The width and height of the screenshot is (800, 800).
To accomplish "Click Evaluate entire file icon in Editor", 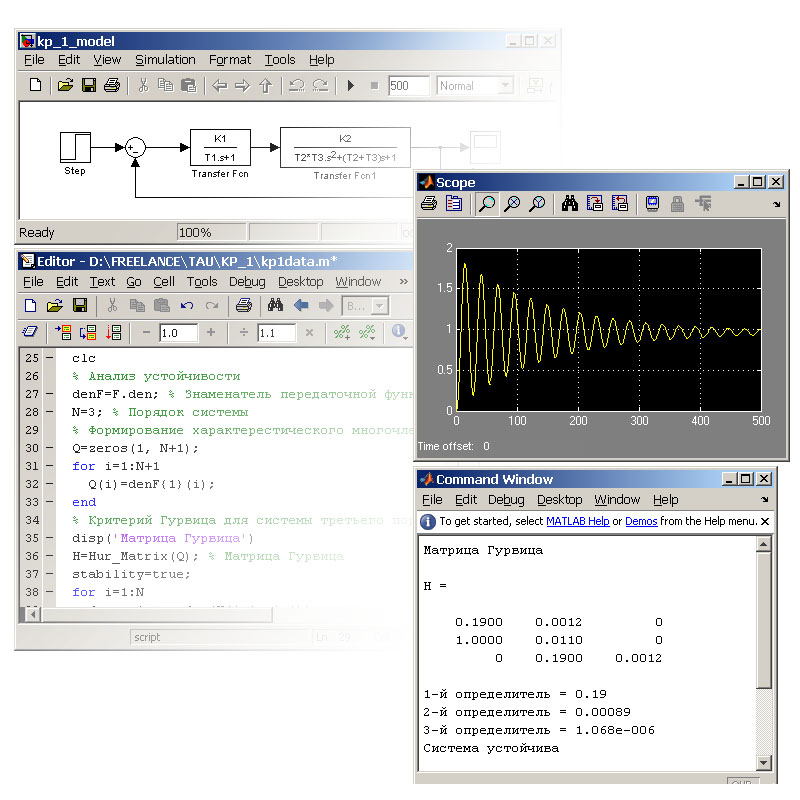I will (x=113, y=332).
